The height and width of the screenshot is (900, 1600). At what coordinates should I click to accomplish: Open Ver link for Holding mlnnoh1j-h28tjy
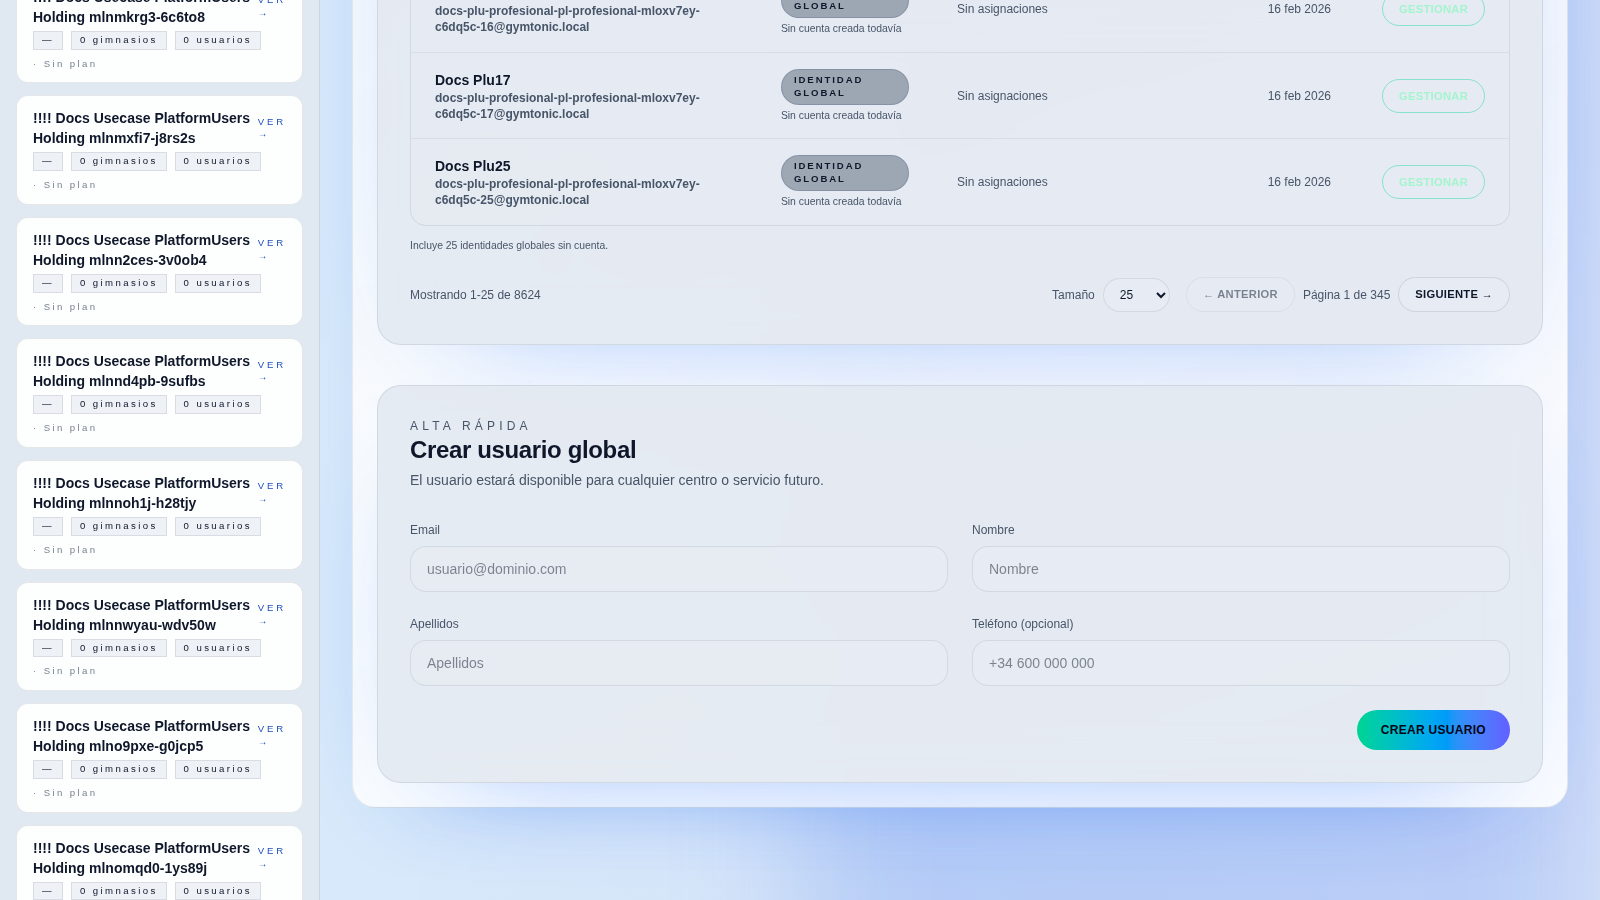point(270,492)
